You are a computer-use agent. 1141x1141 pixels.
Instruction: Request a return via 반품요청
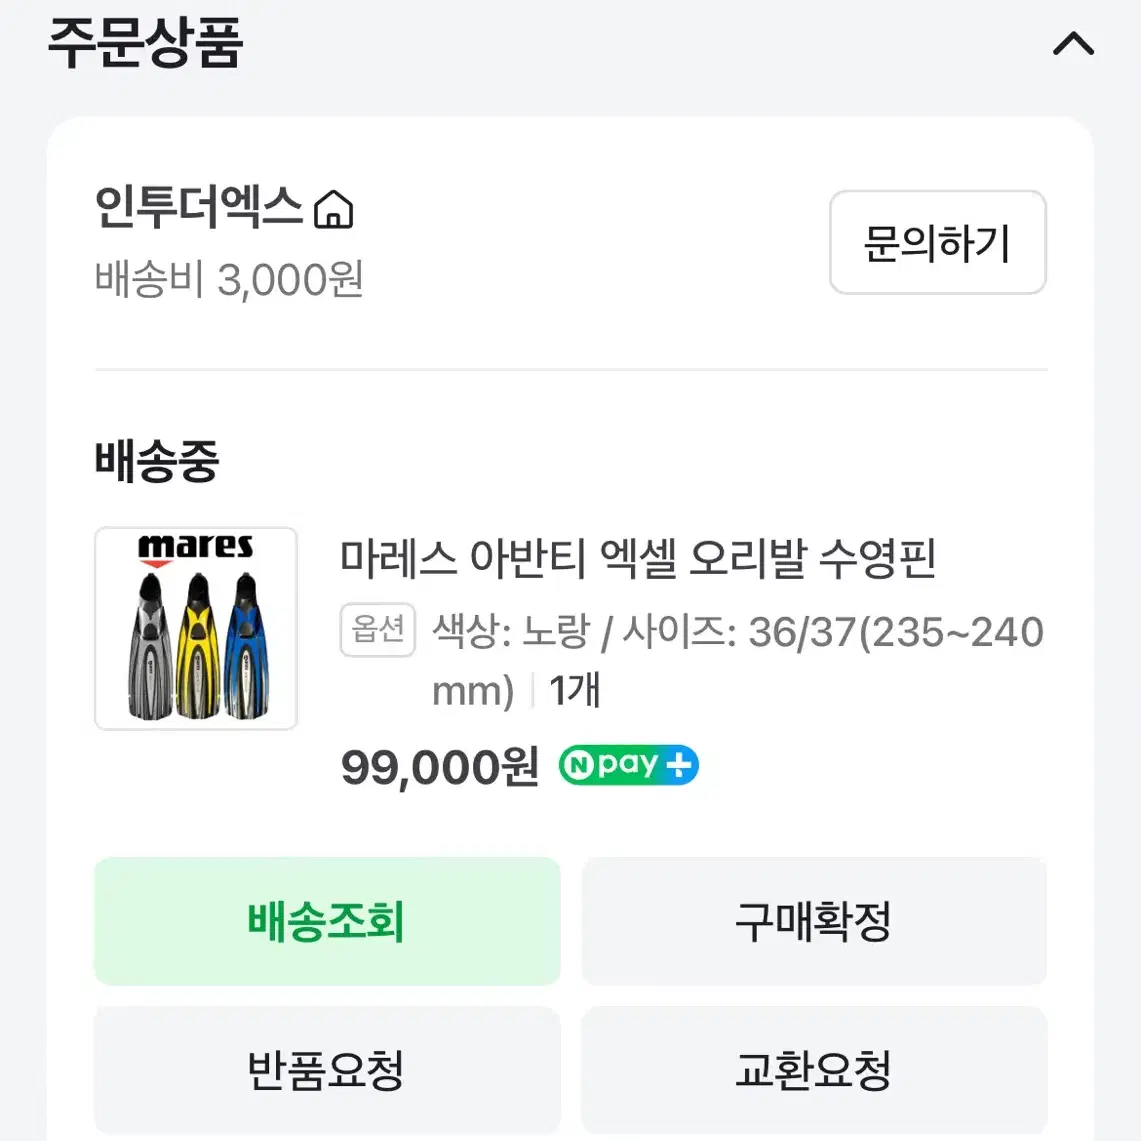pos(327,1070)
